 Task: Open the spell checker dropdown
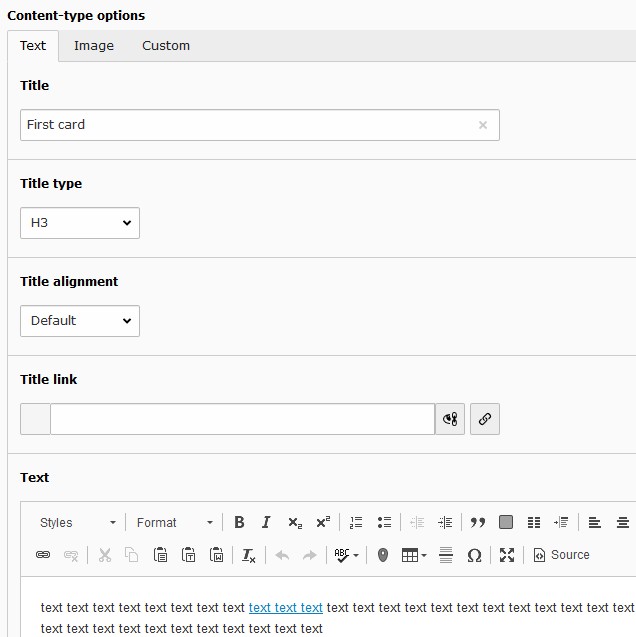pos(346,555)
